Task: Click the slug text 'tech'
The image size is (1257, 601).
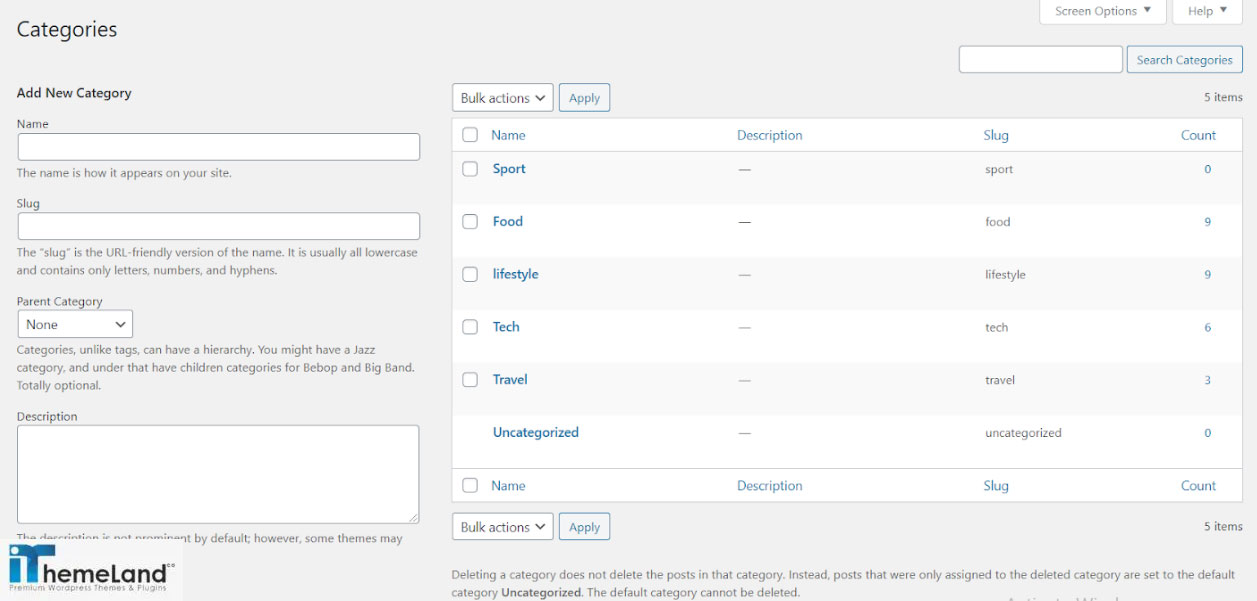Action: click(996, 327)
